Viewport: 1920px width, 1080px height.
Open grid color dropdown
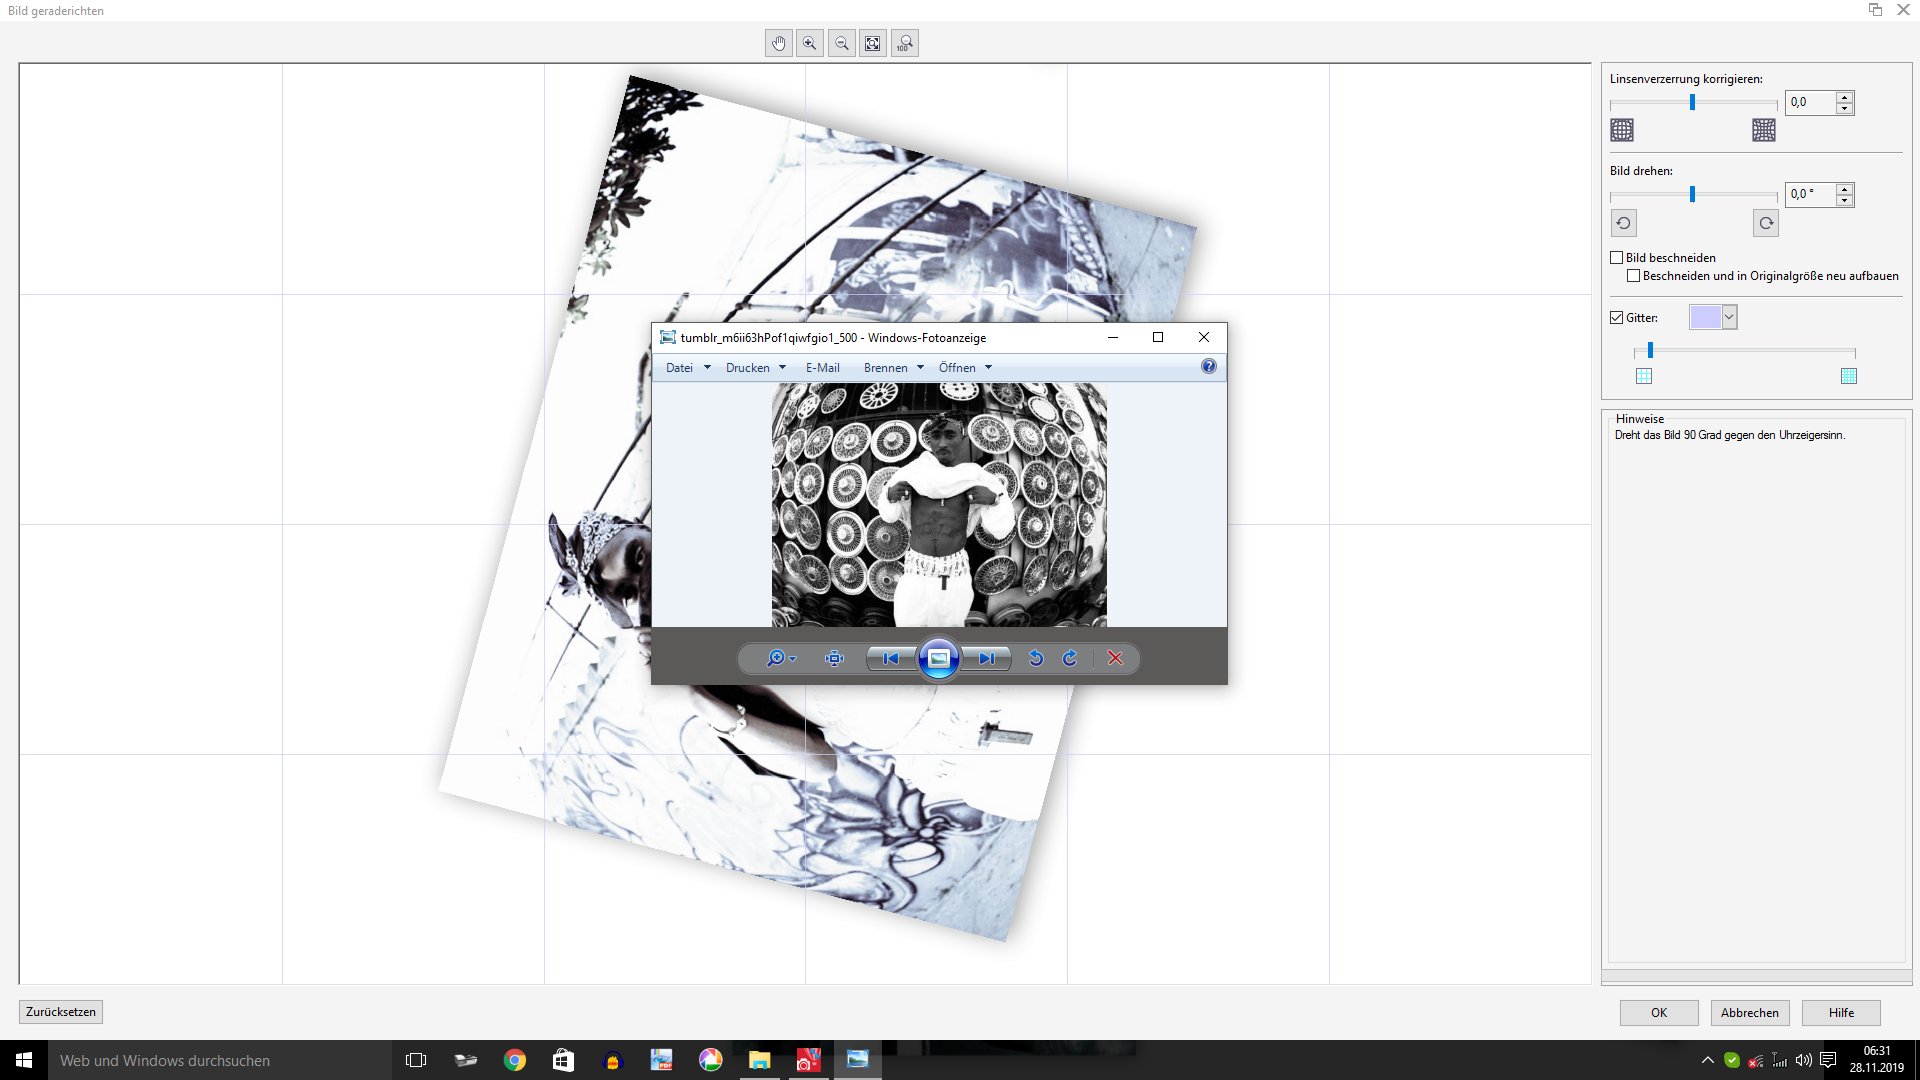tap(1730, 317)
